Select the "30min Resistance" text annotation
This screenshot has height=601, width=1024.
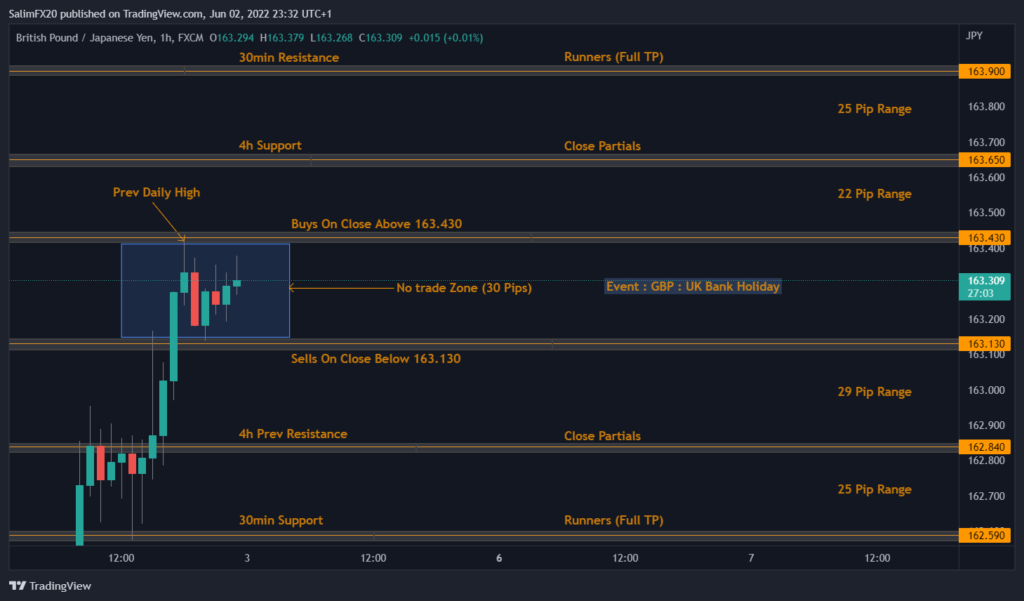(288, 58)
